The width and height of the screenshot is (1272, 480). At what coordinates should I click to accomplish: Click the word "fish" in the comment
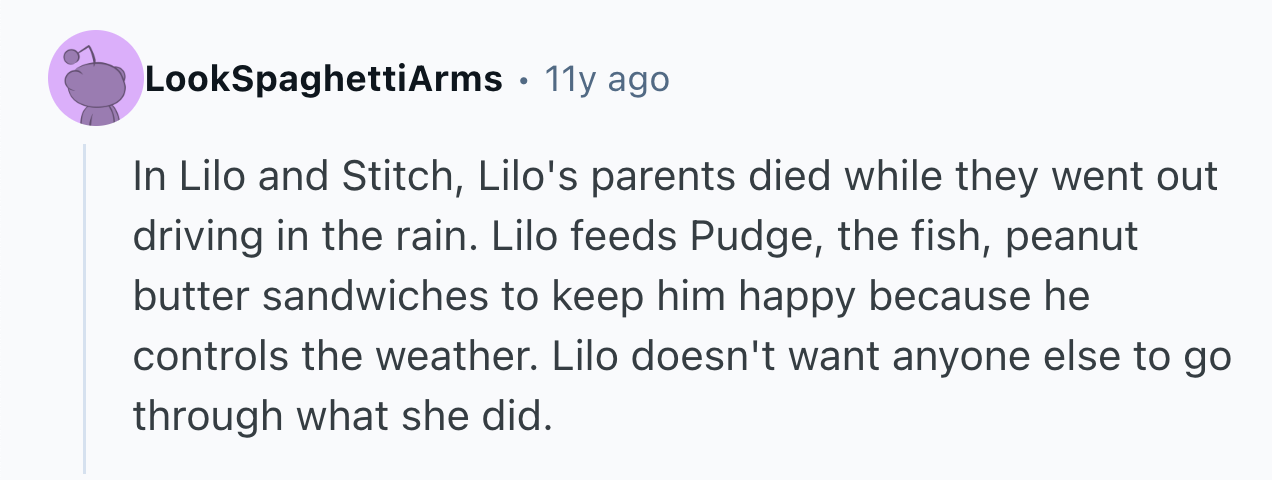coord(925,238)
